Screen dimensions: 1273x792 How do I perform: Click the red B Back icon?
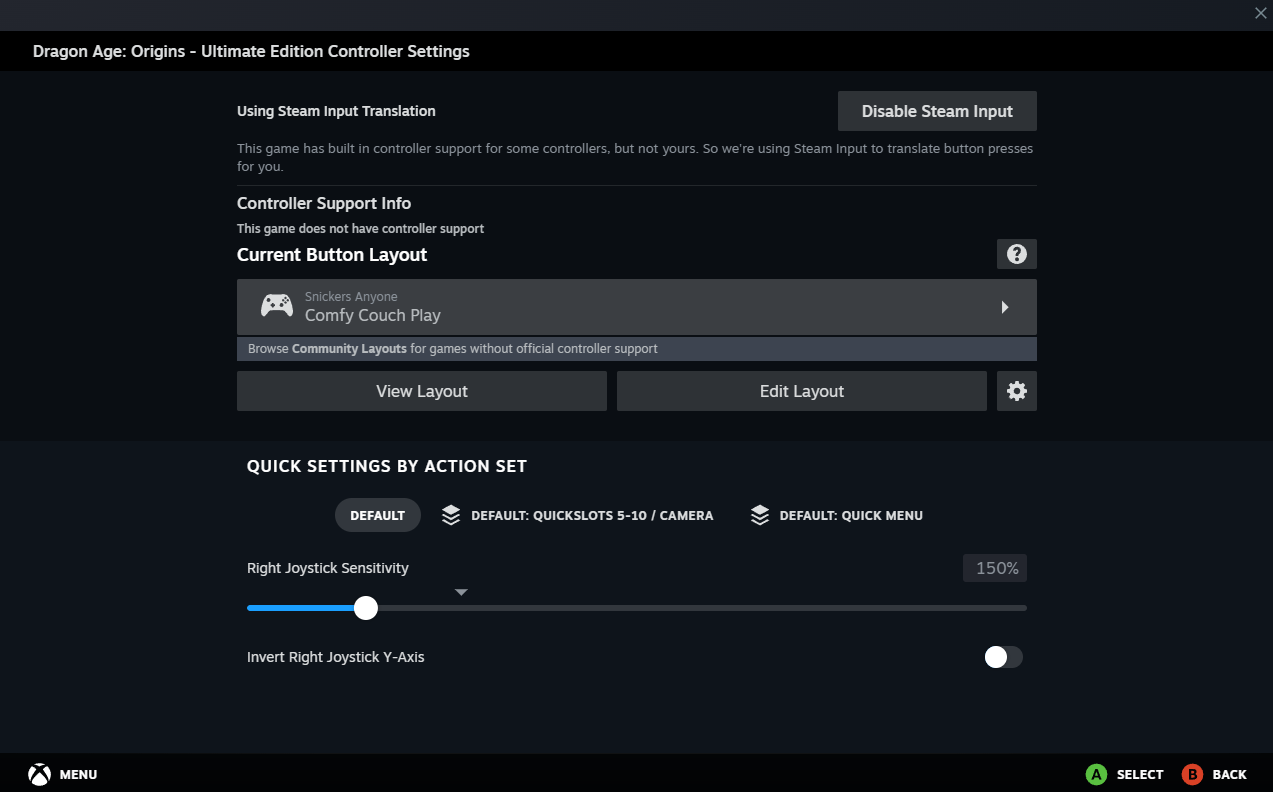pos(1192,774)
